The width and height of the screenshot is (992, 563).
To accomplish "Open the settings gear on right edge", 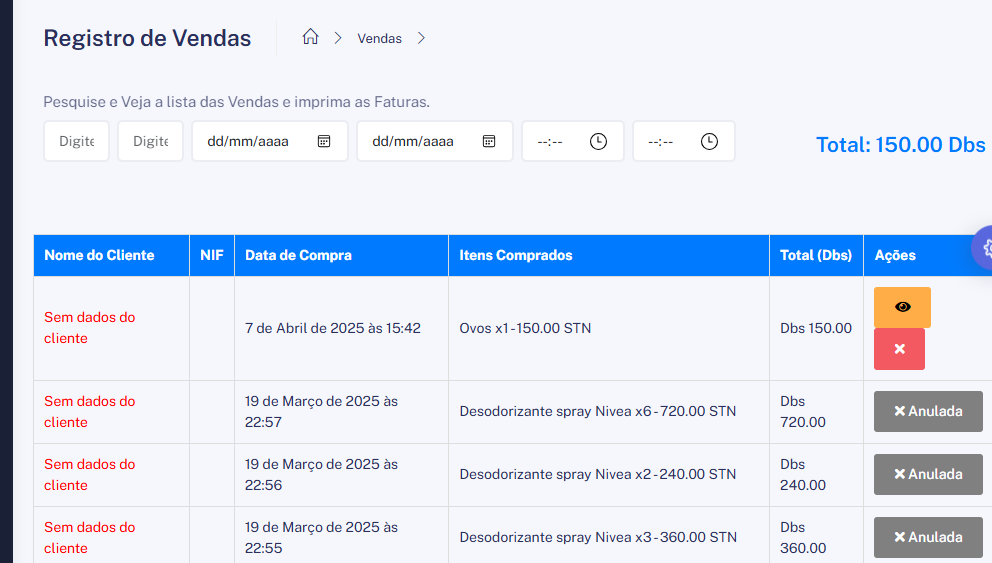I will 984,248.
